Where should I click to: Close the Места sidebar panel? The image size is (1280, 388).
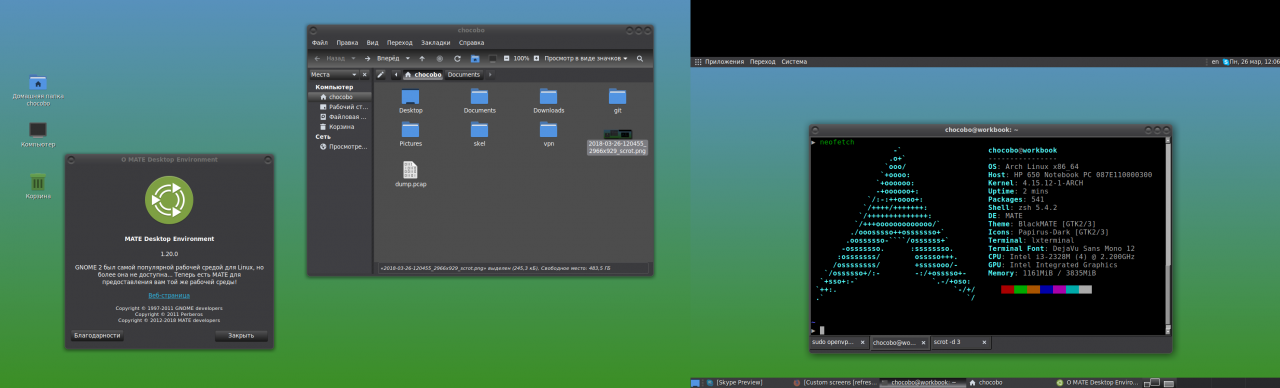[x=364, y=74]
